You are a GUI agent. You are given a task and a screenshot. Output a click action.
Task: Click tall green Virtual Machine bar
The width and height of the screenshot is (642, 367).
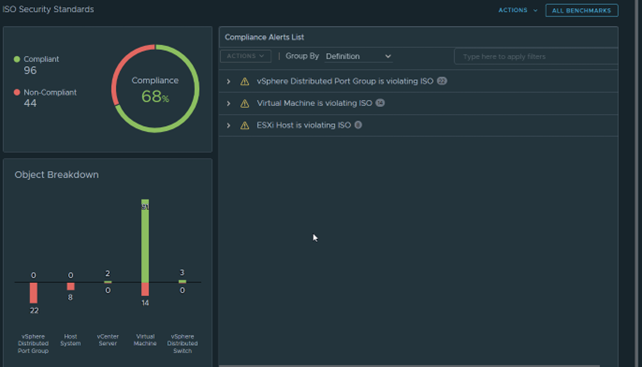coord(145,241)
